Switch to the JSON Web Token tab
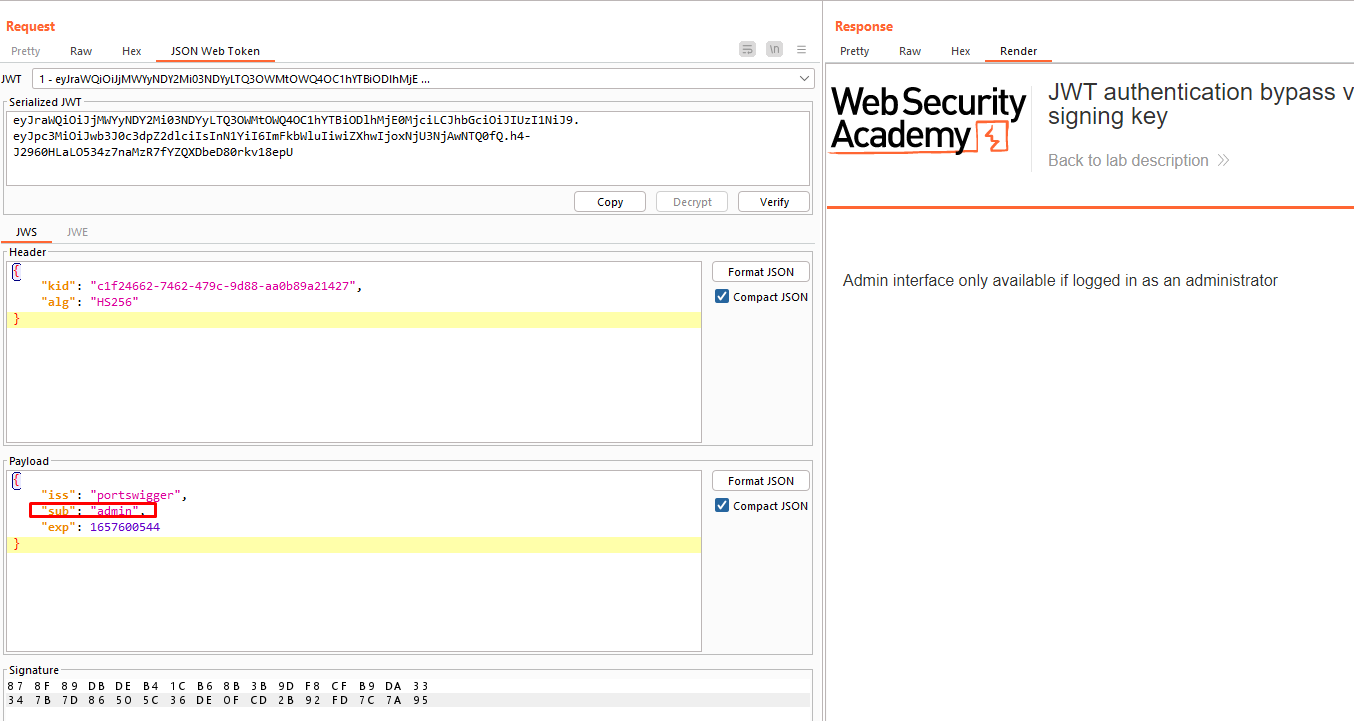Screen dimensions: 1354x721 point(215,51)
